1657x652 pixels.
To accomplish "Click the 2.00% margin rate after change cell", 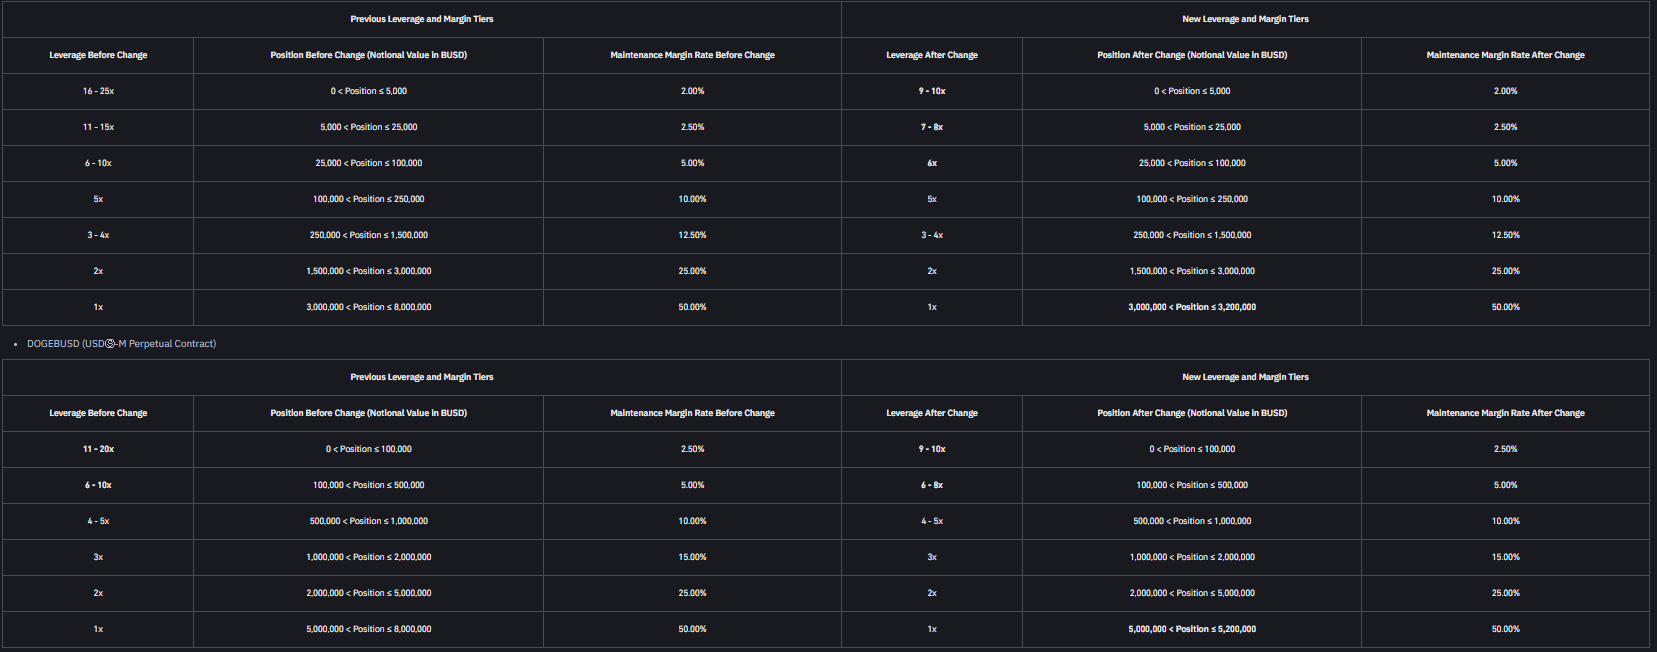I will tap(1505, 91).
